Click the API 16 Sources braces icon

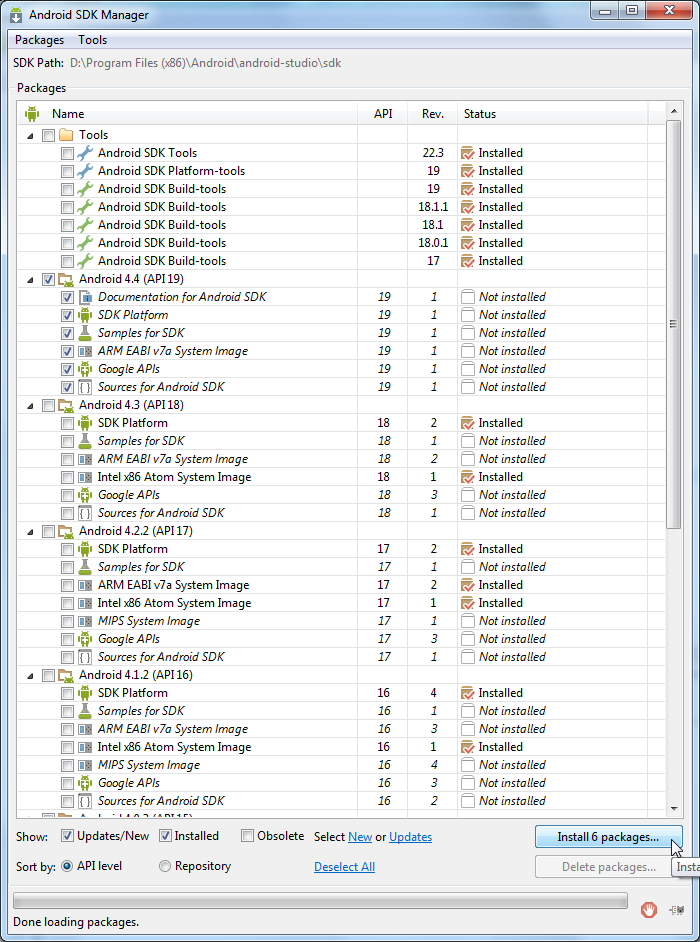85,801
